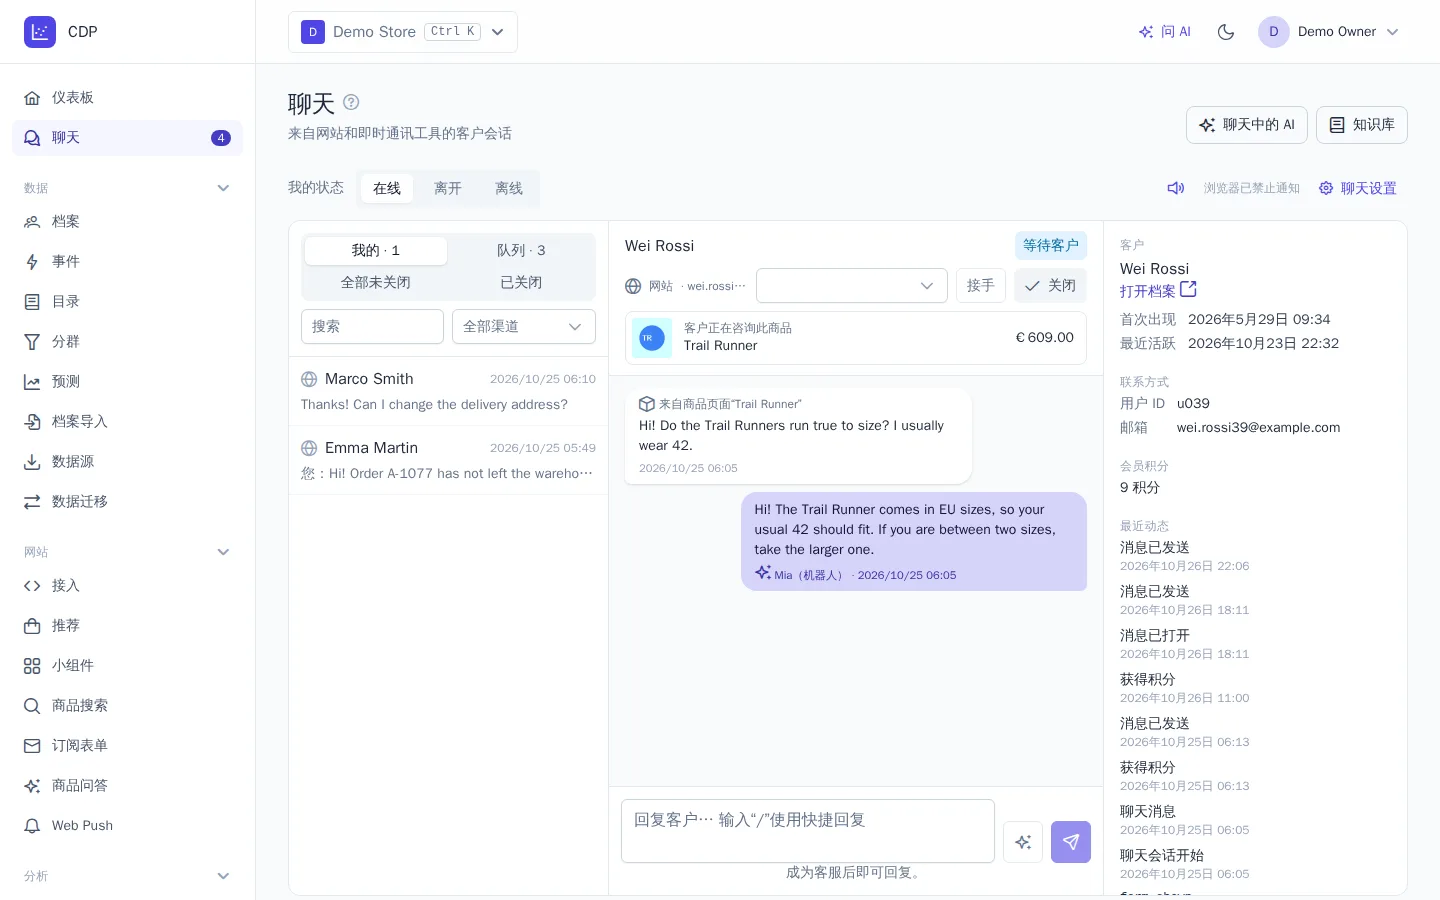Go to 事件 events page

click(x=127, y=262)
